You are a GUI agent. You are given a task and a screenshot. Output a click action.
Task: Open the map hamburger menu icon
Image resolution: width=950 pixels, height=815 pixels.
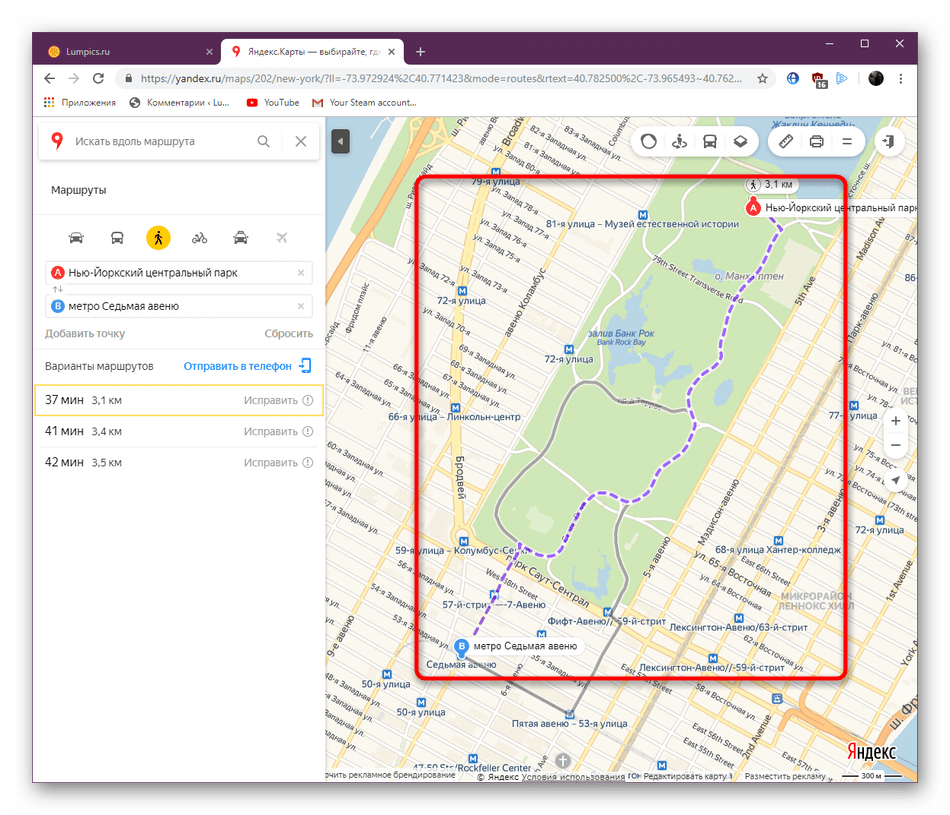click(x=847, y=141)
